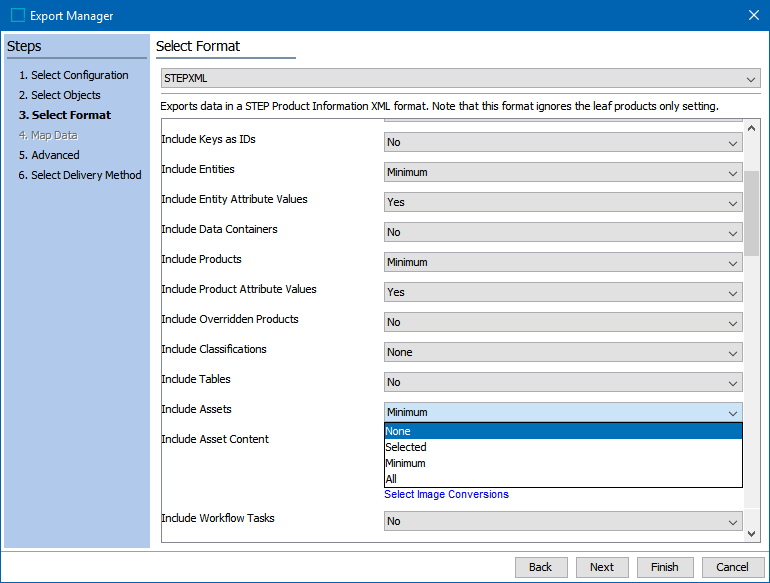Close the Export Manager dialog

(x=753, y=15)
